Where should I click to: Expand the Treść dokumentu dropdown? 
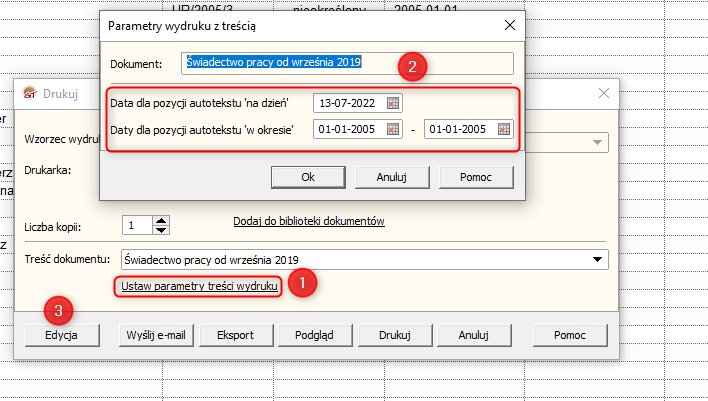click(597, 260)
